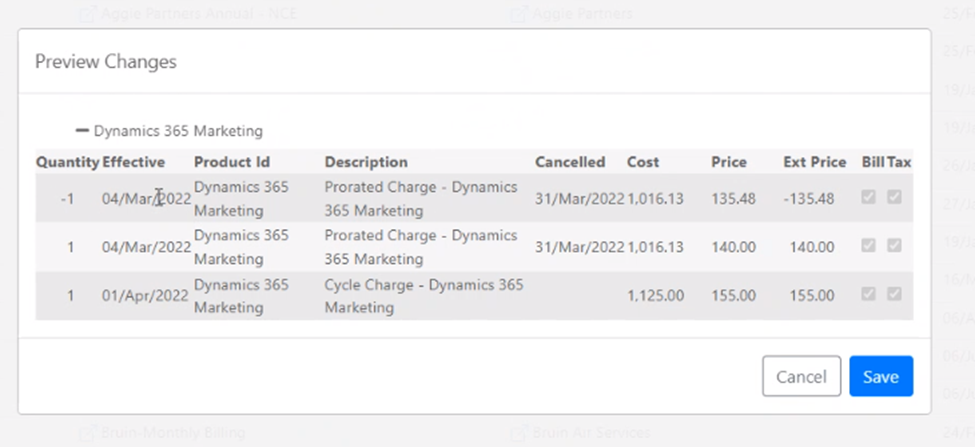Image resolution: width=975 pixels, height=447 pixels.
Task: Click the Aggie Partners link icon
Action: pos(519,14)
